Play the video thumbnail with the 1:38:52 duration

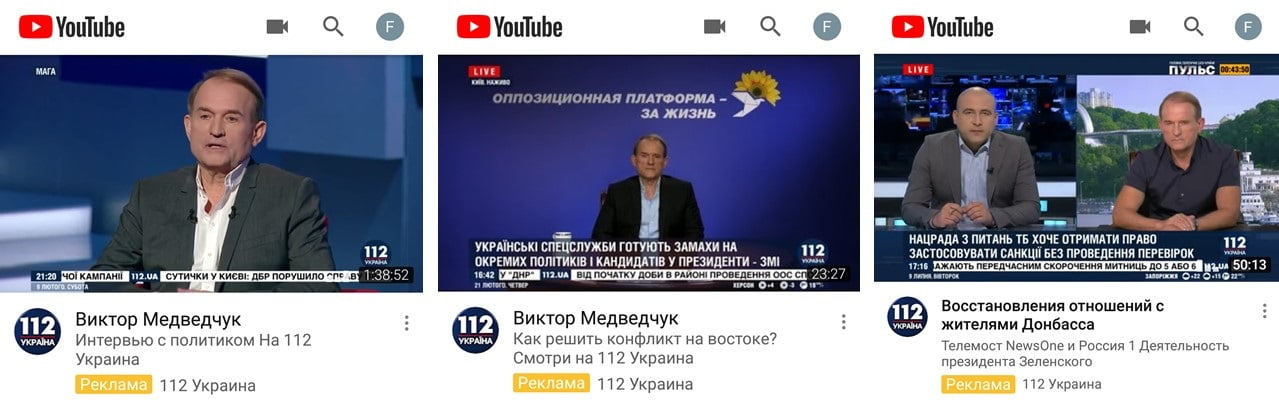211,173
